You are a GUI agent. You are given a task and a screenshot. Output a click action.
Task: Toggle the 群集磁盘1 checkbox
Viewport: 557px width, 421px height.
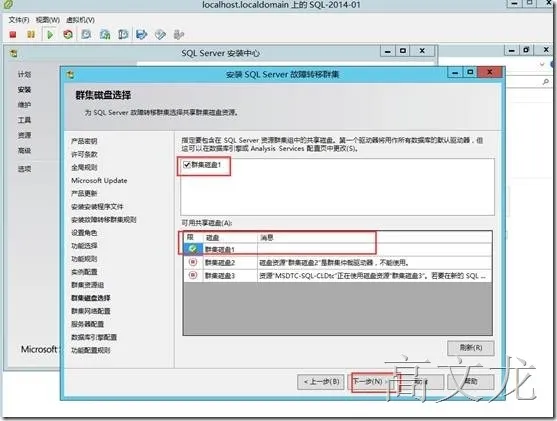pos(186,164)
